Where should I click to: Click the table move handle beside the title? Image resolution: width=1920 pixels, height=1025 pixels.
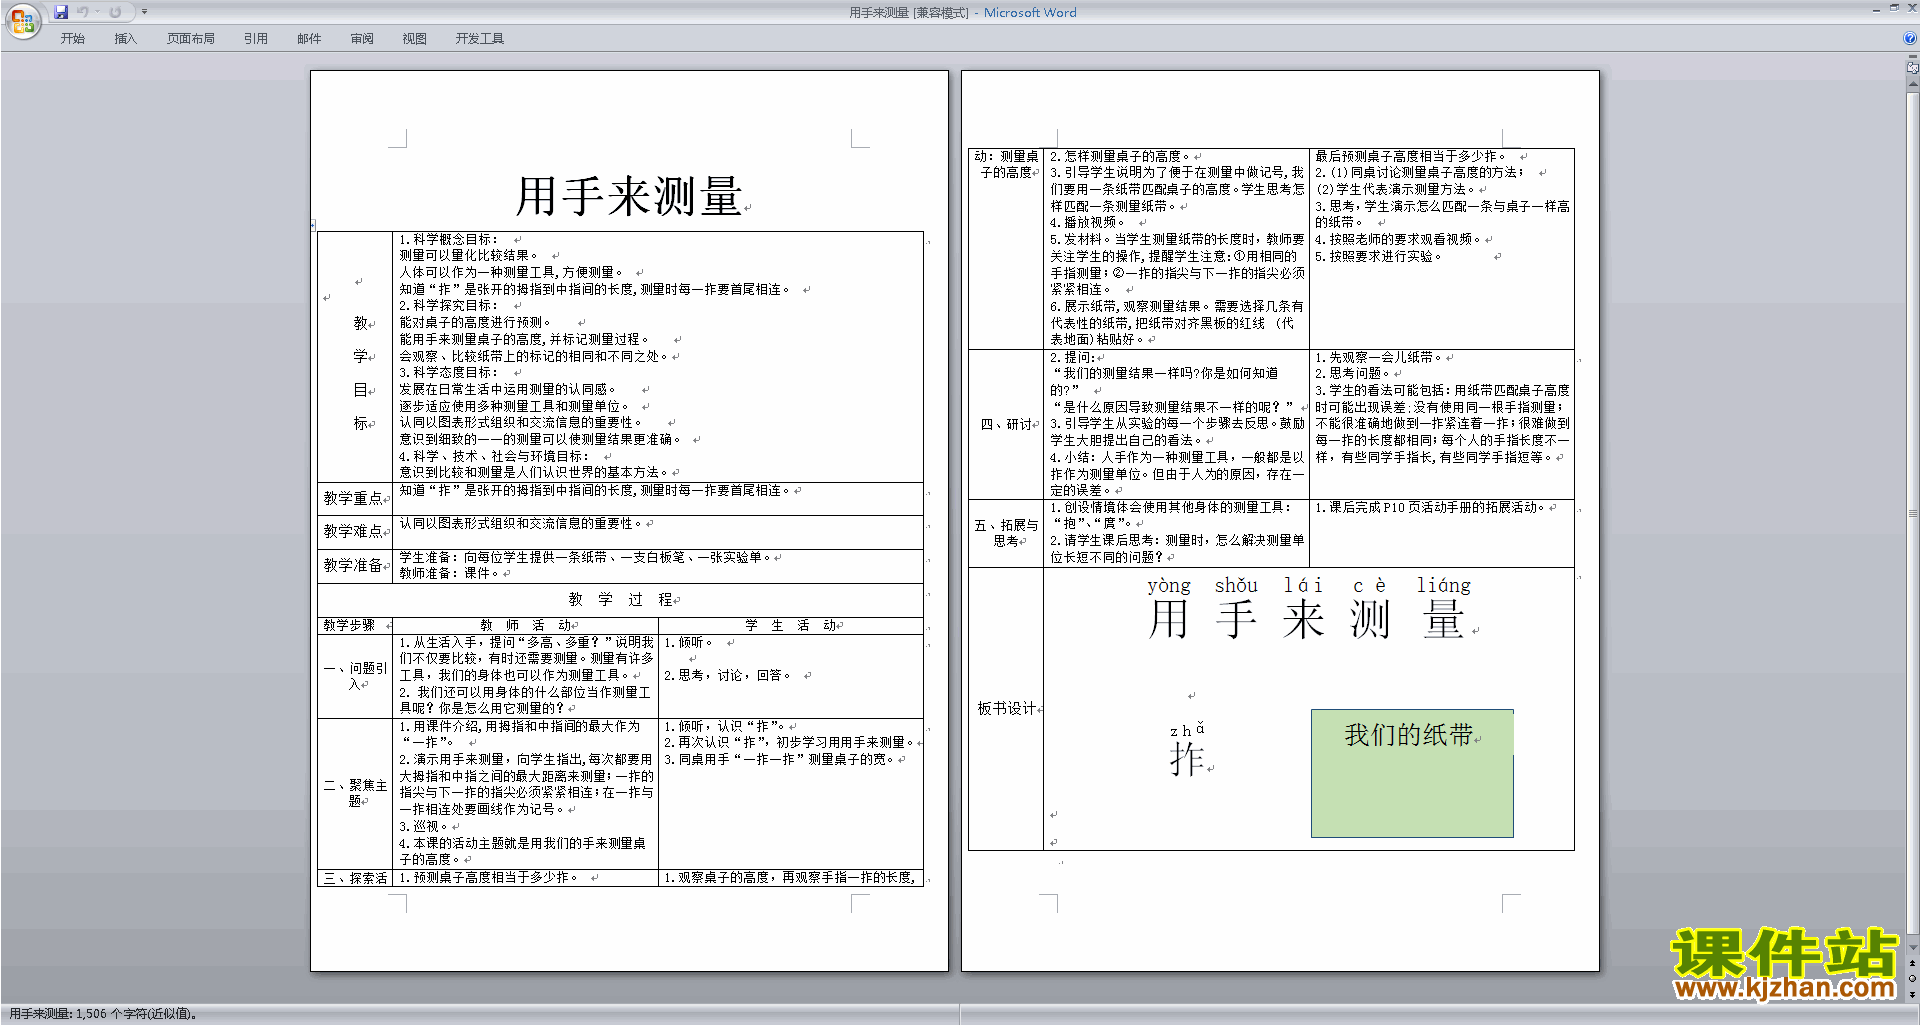(x=313, y=225)
